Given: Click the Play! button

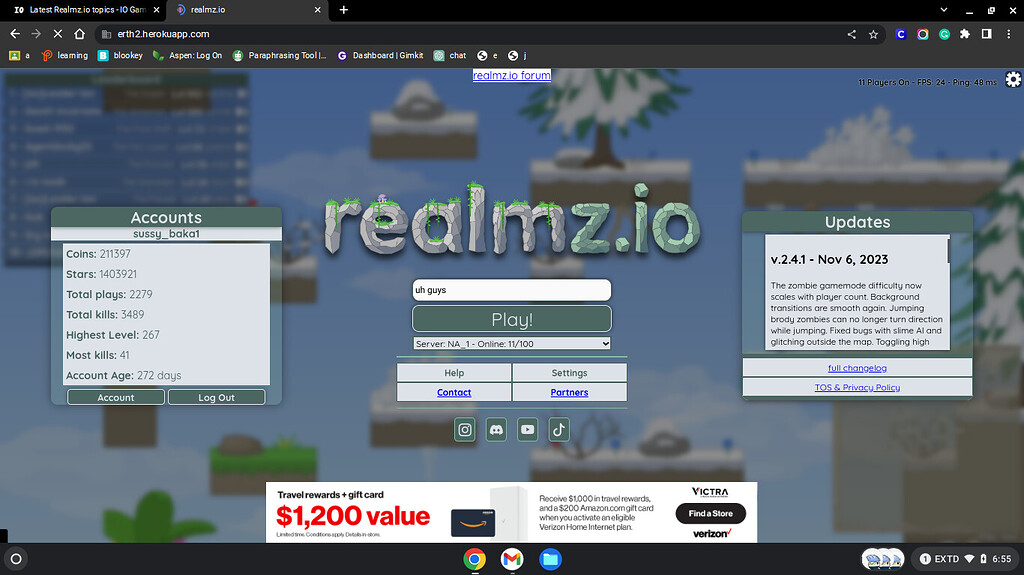Looking at the screenshot, I should coord(512,319).
